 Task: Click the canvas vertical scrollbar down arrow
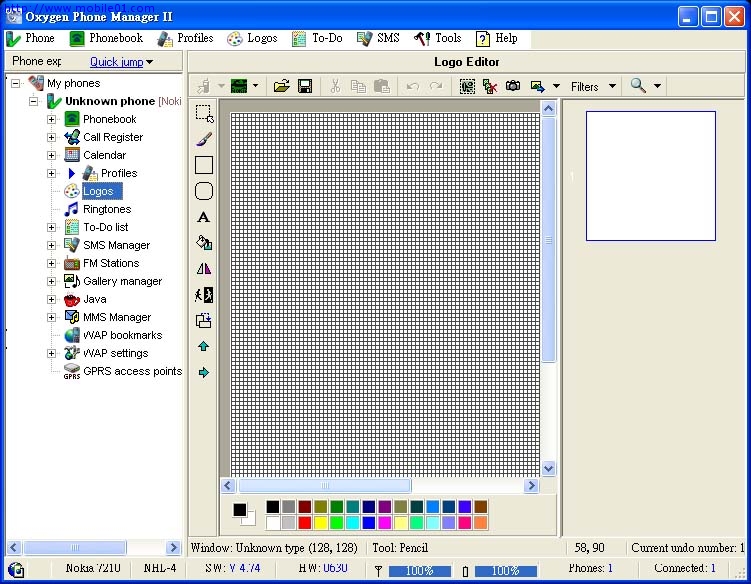pyautogui.click(x=549, y=469)
